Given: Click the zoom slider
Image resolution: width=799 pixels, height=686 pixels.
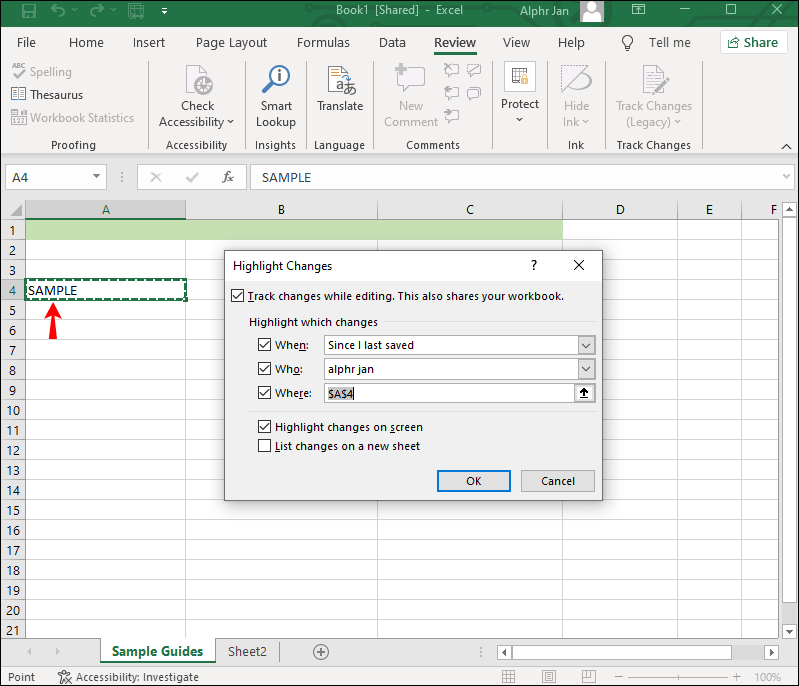Looking at the screenshot, I should coord(678,677).
